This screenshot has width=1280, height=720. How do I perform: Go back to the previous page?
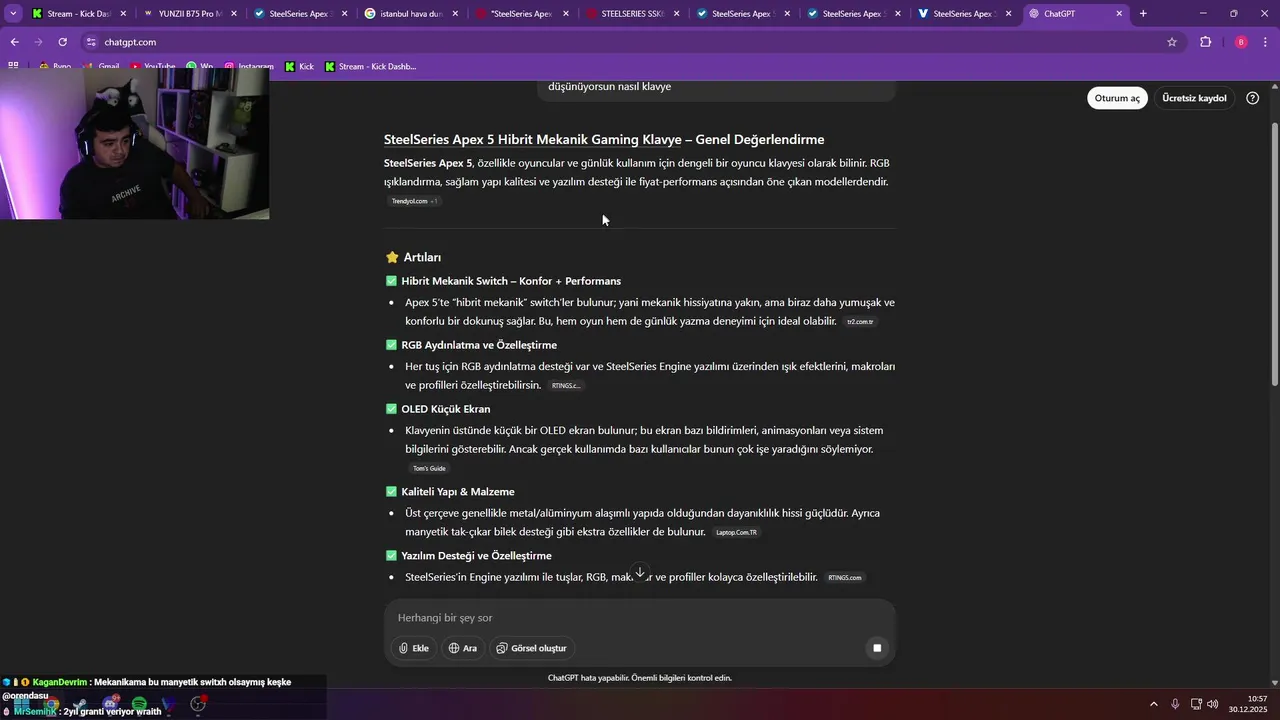coord(14,42)
